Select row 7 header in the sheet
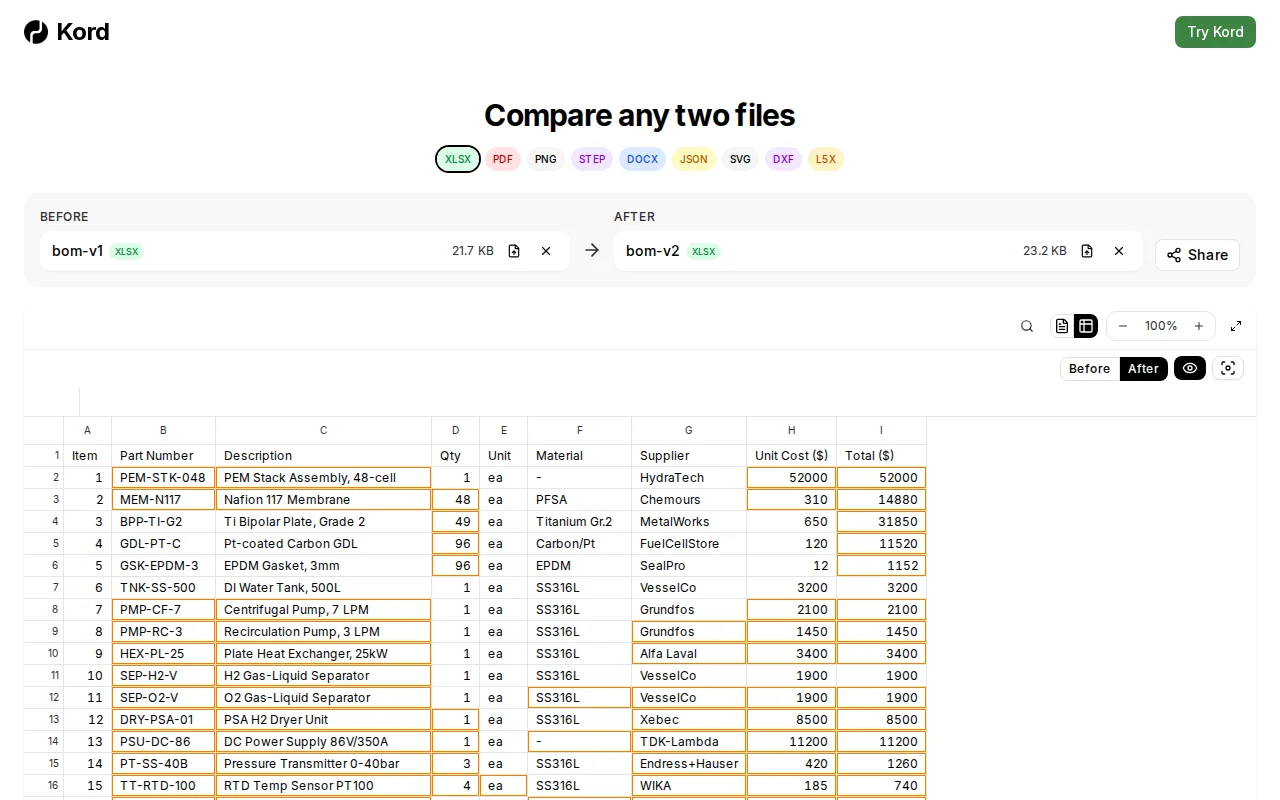Image resolution: width=1280 pixels, height=800 pixels. tap(44, 588)
